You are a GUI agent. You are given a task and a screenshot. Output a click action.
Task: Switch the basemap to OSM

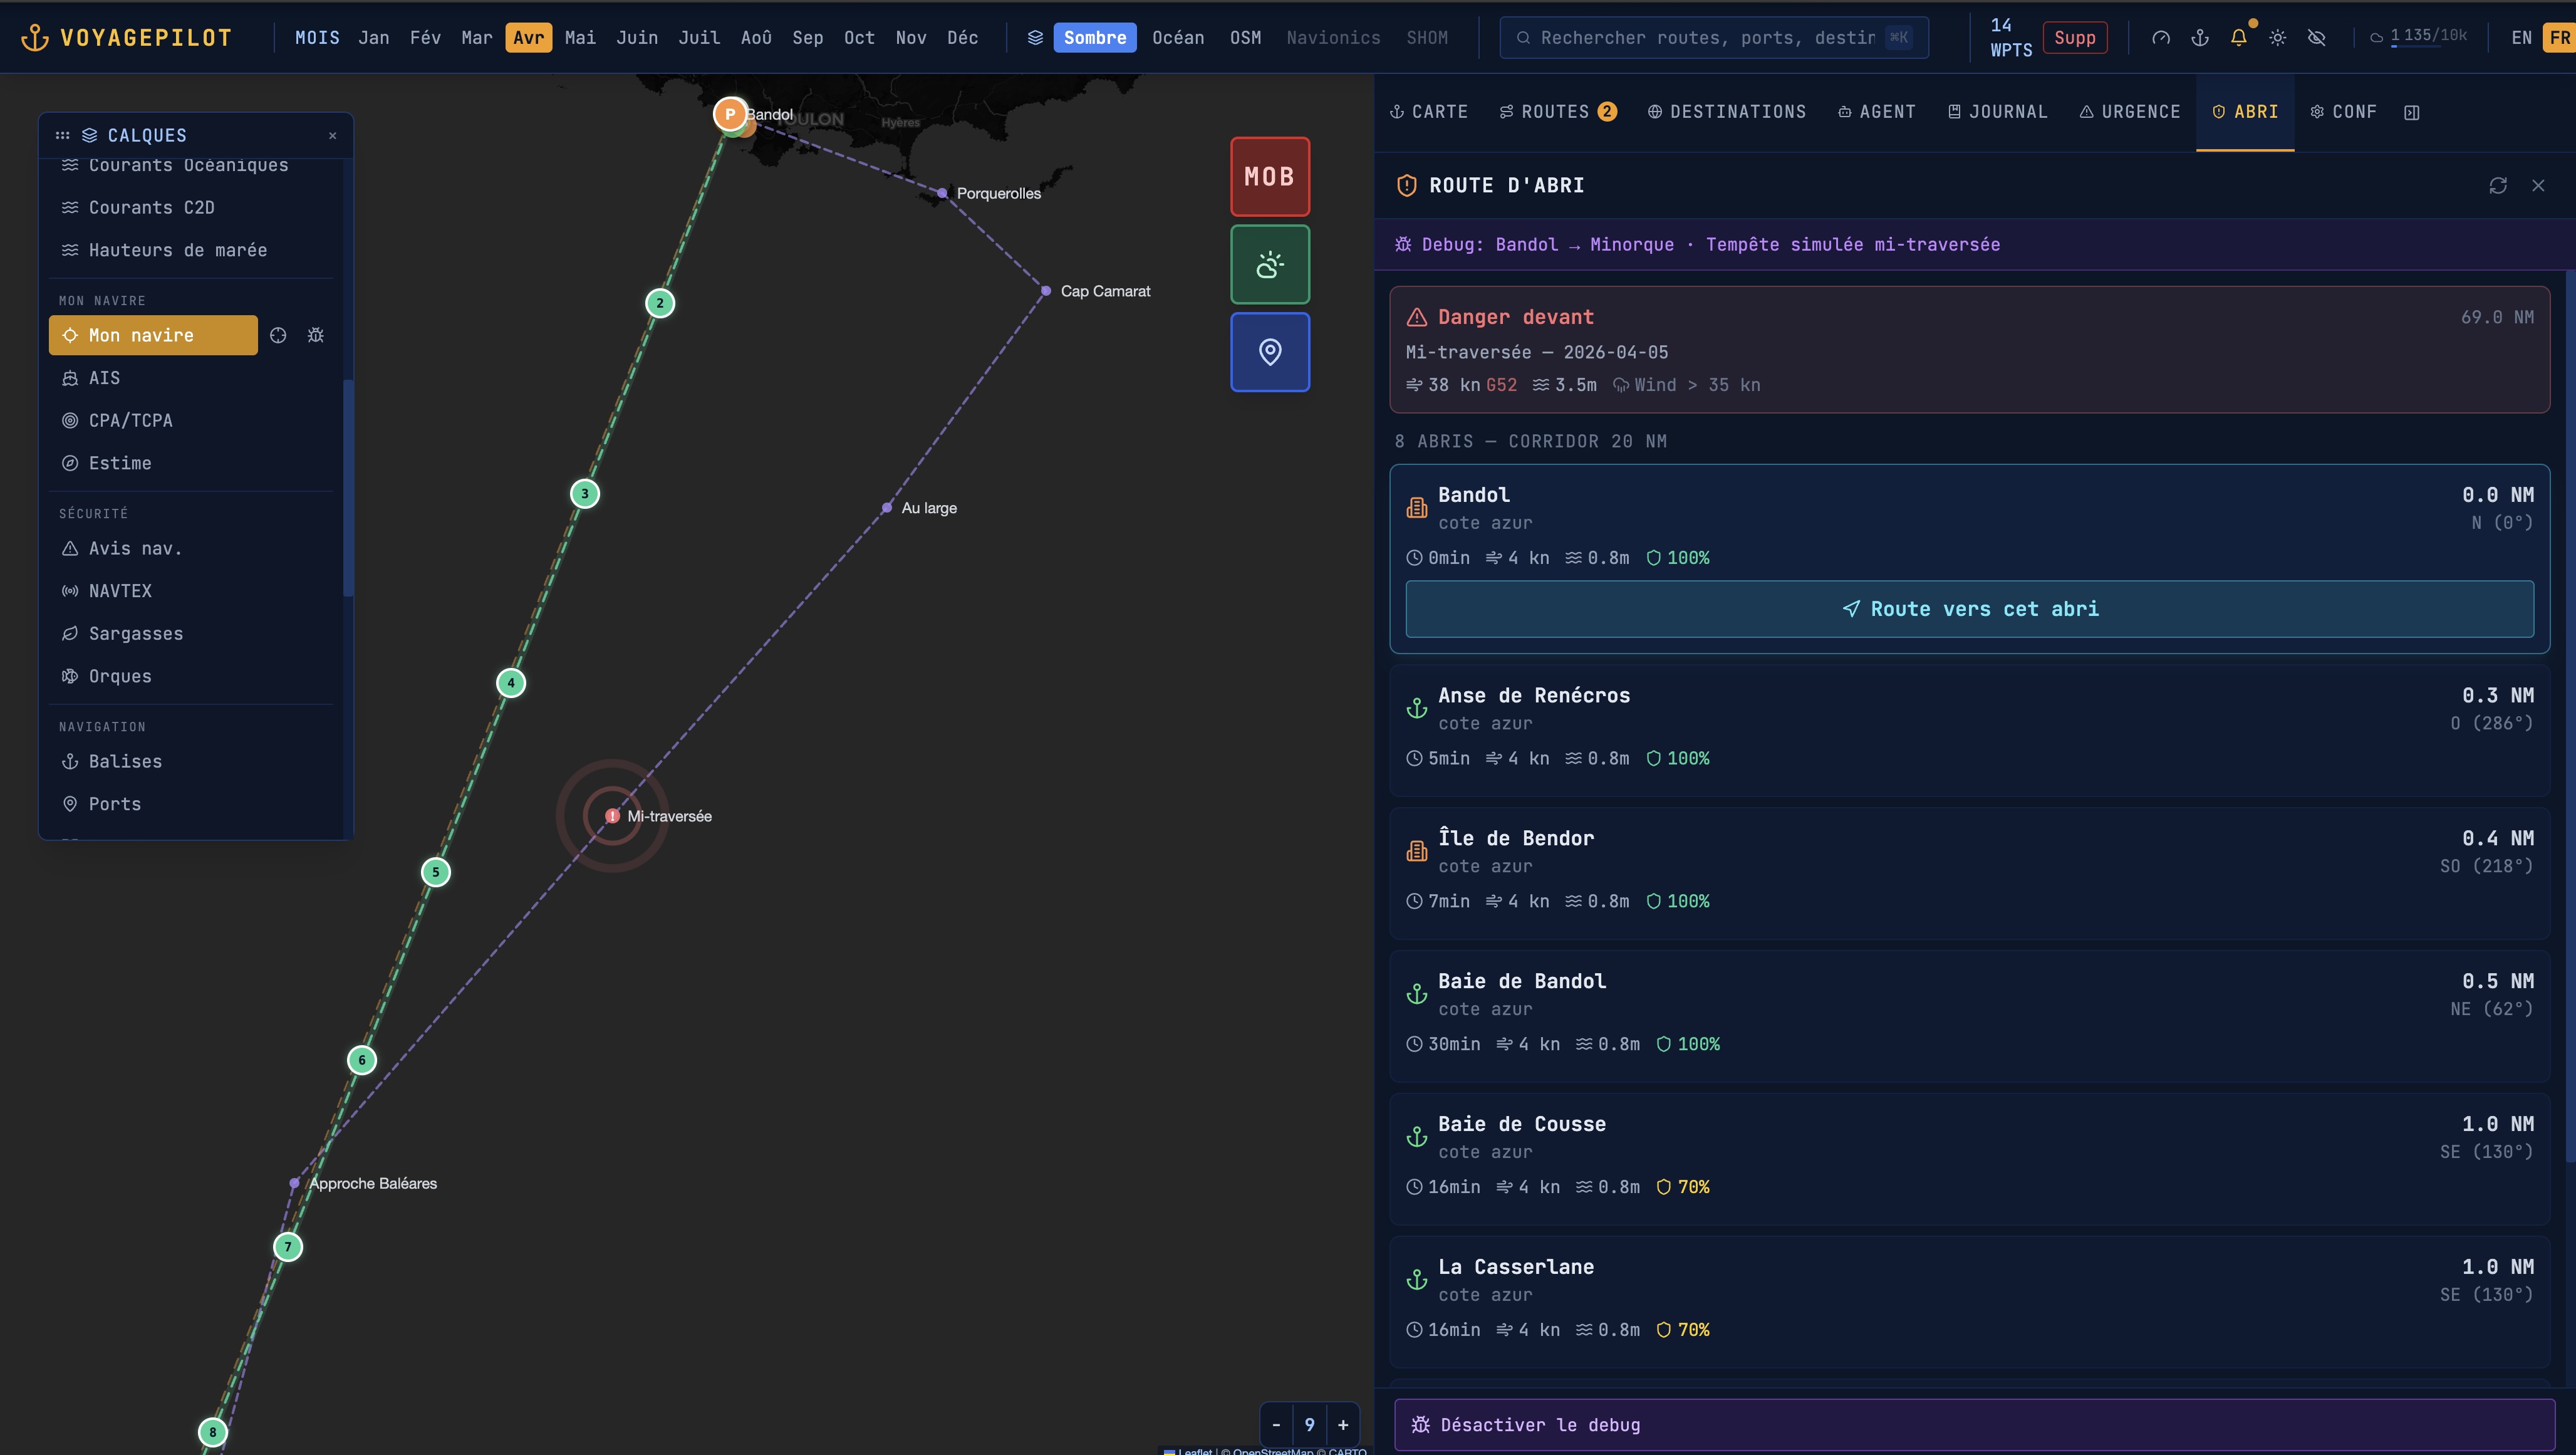[1246, 37]
